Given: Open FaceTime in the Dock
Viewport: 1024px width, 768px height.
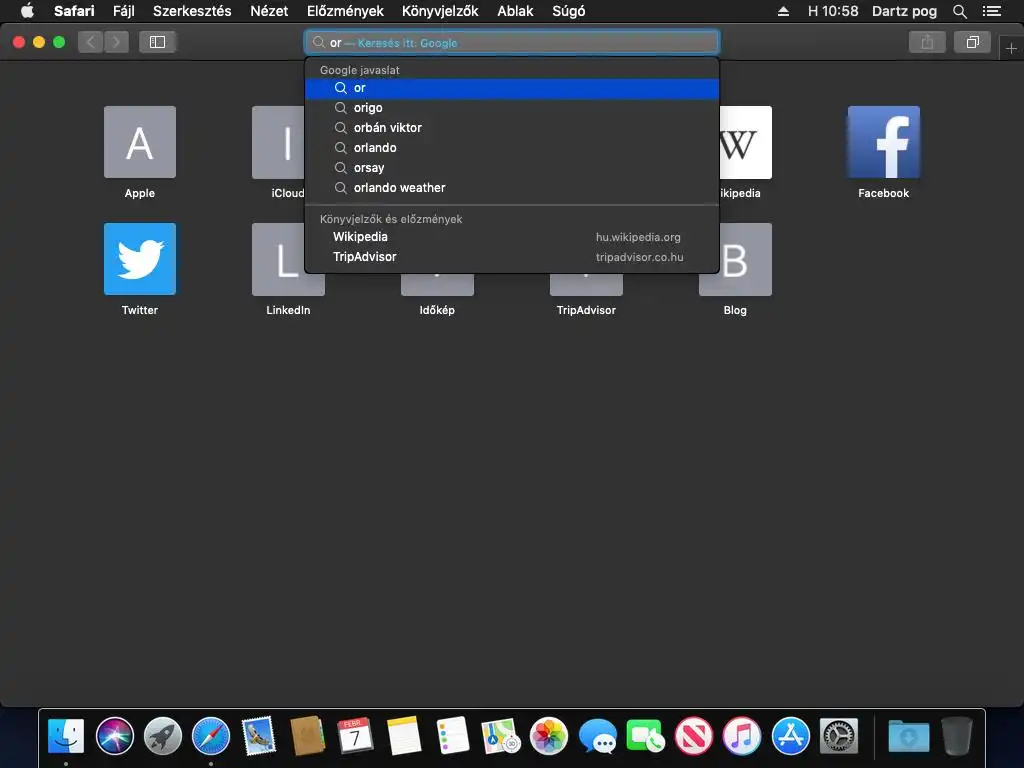Looking at the screenshot, I should pos(645,736).
